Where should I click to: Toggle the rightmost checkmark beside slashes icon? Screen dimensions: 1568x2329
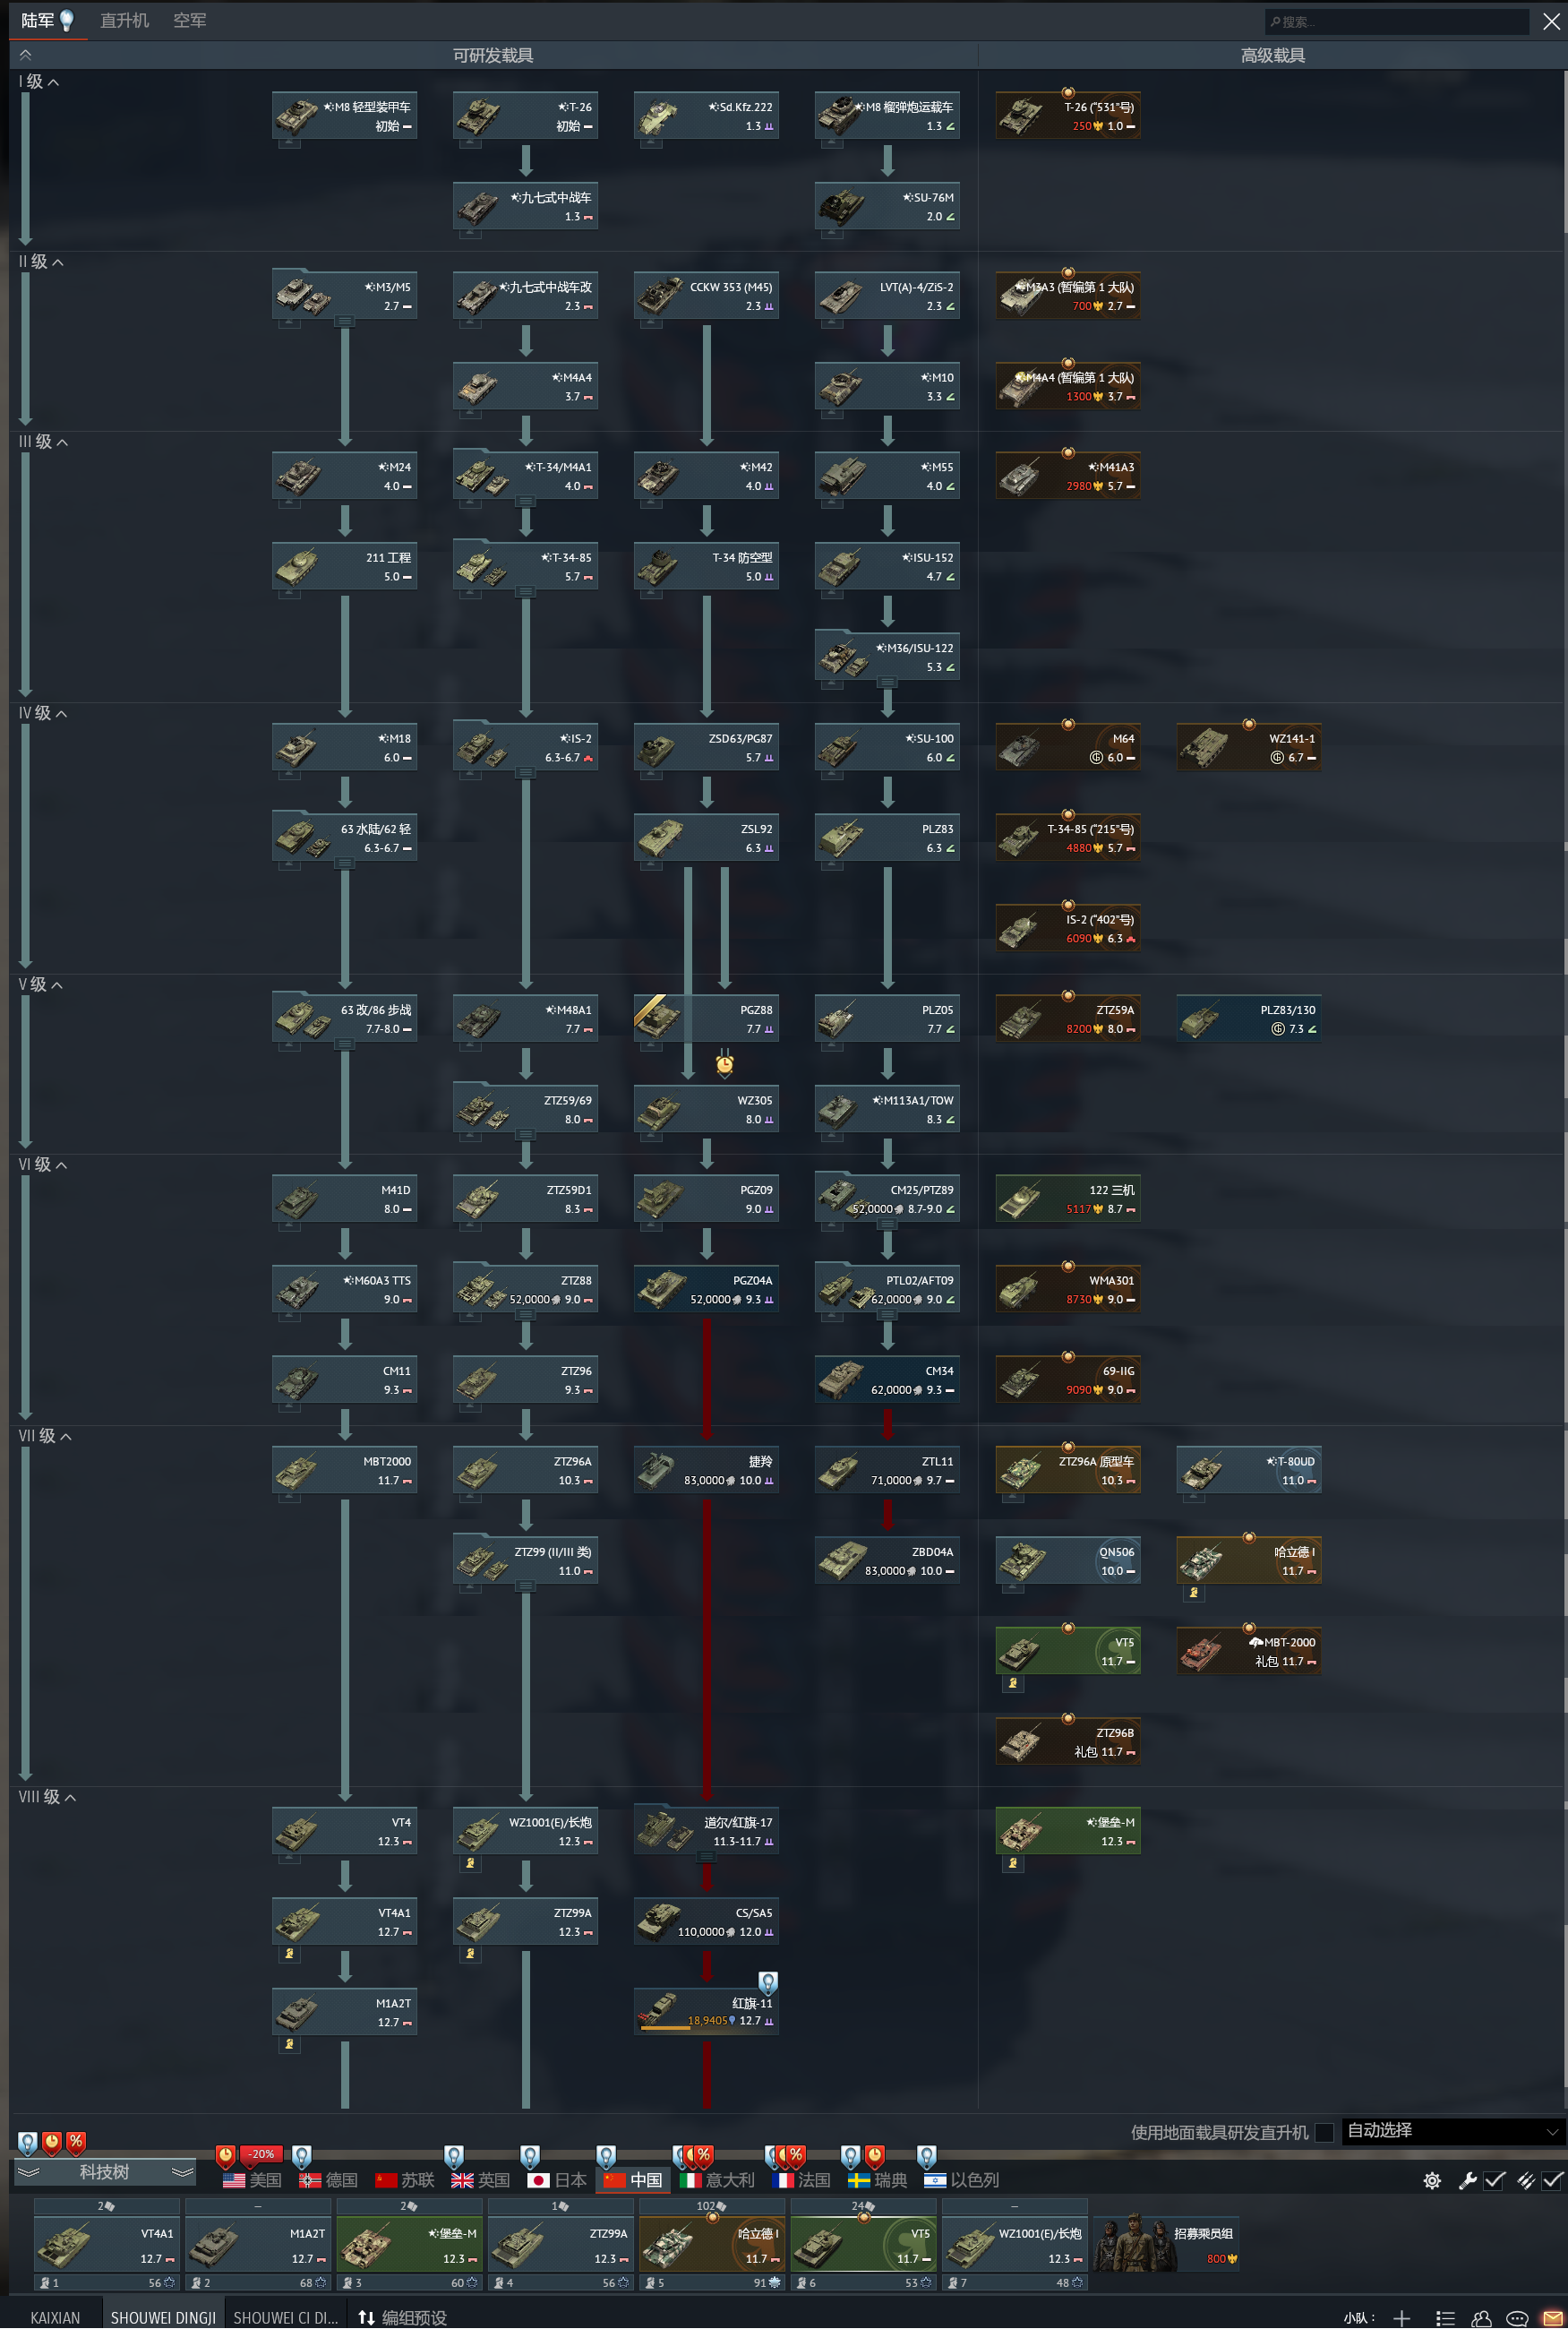pos(1552,2180)
